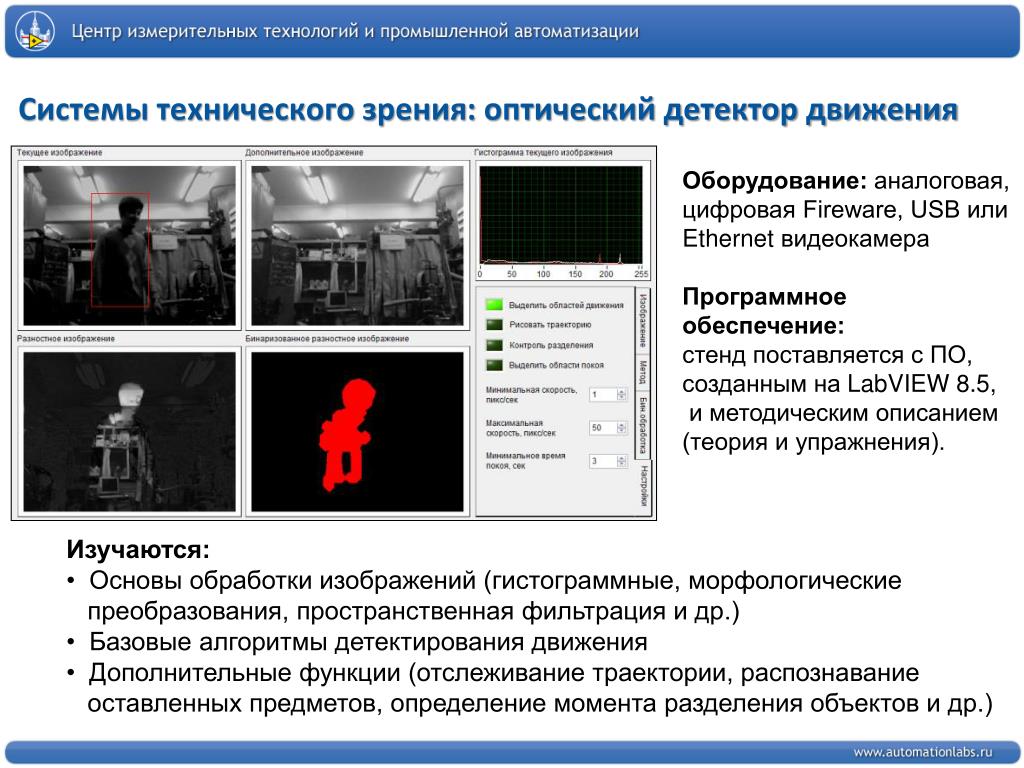Screen dimensions: 1024x768
Task: Click the red binarized silhouette image
Action: [357, 432]
